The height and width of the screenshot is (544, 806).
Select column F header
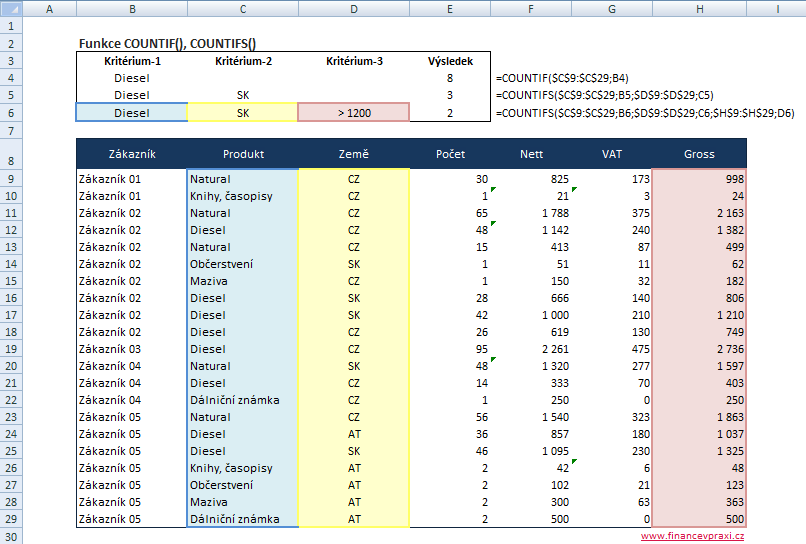pos(531,9)
